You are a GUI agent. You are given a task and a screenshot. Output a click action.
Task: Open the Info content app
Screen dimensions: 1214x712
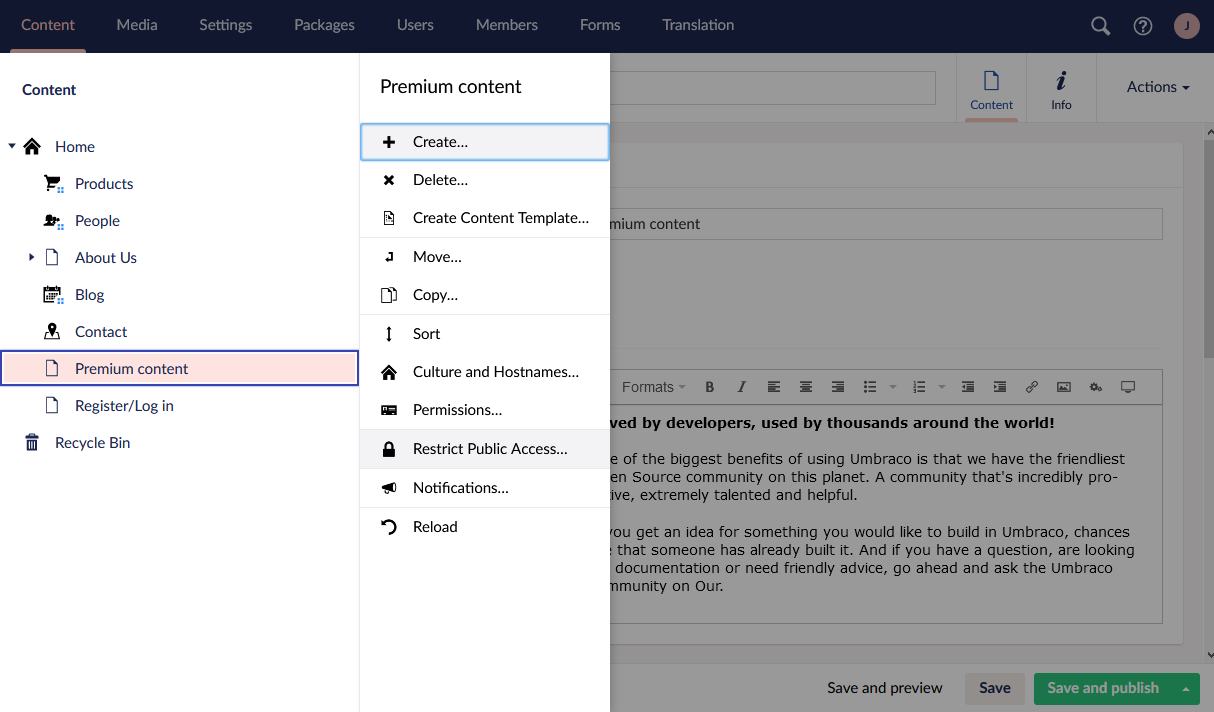[1061, 89]
